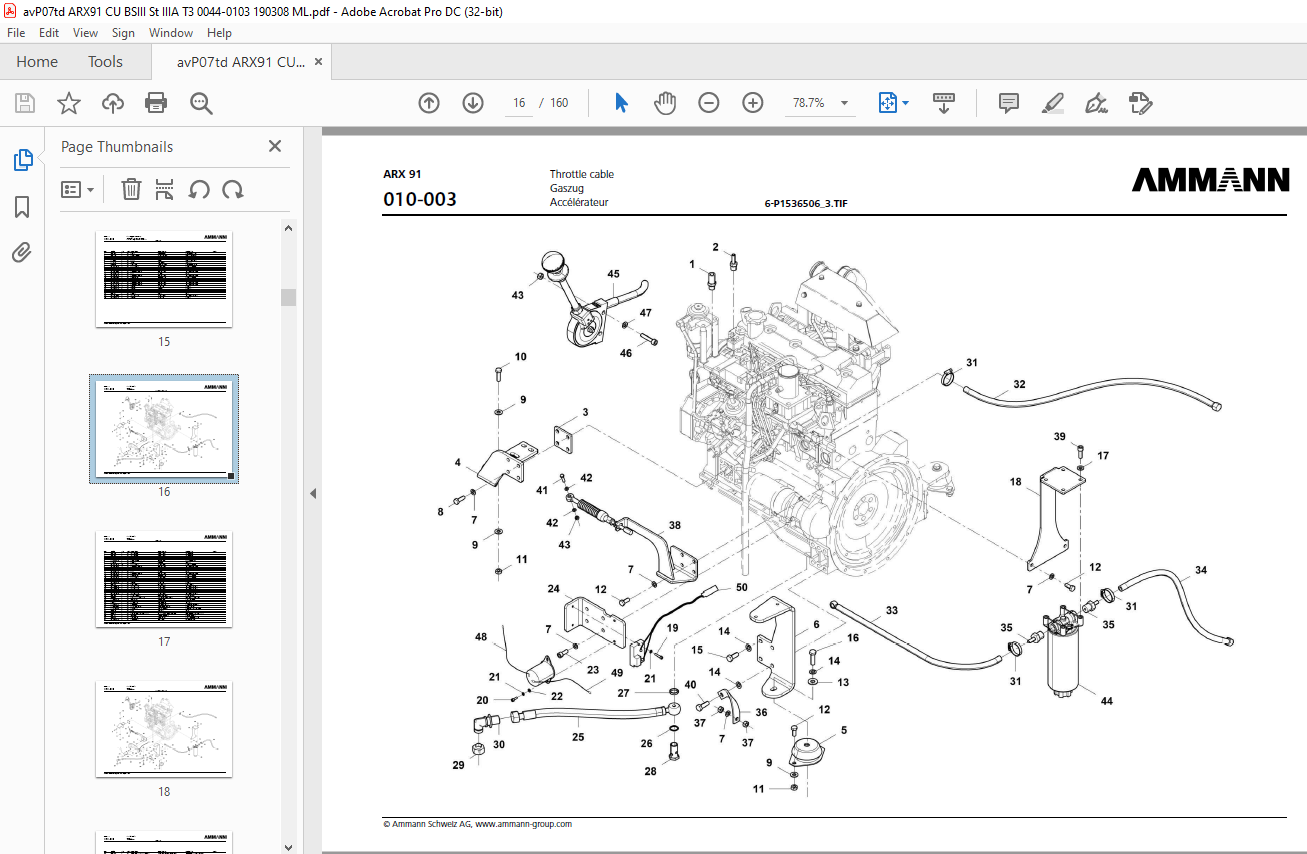Switch to the Home tab
The height and width of the screenshot is (854, 1307).
point(37,61)
